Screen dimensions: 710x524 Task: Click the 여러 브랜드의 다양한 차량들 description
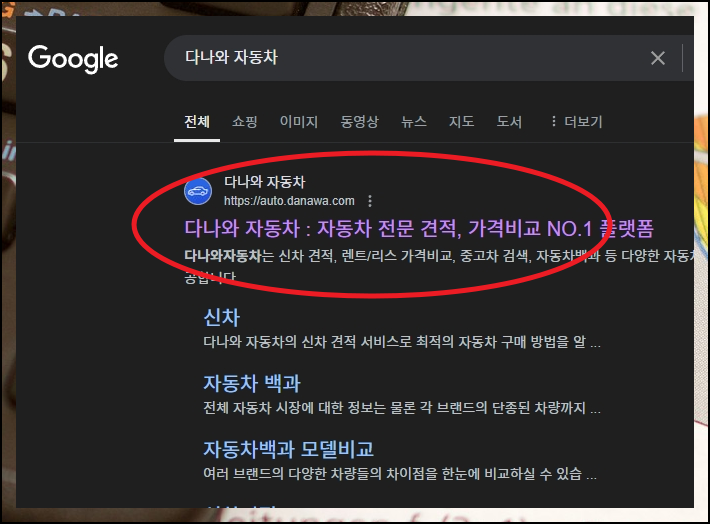pos(400,474)
